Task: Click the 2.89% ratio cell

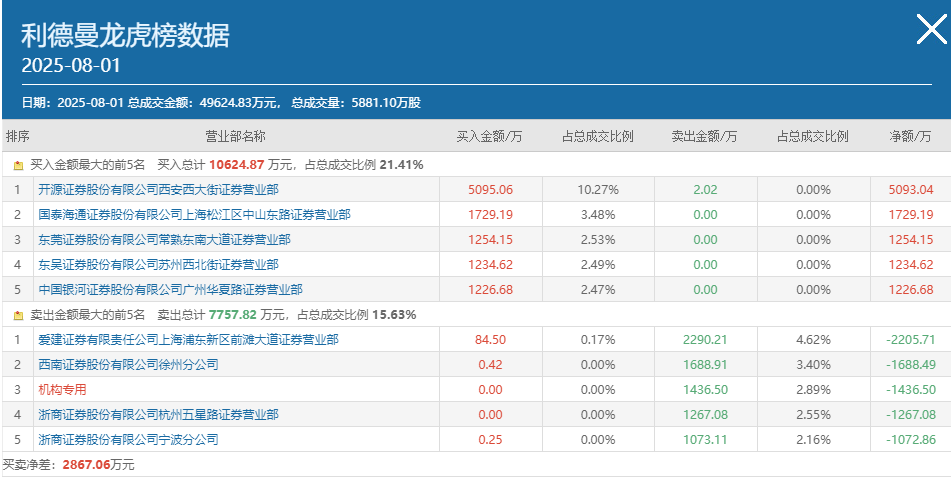Action: point(813,389)
